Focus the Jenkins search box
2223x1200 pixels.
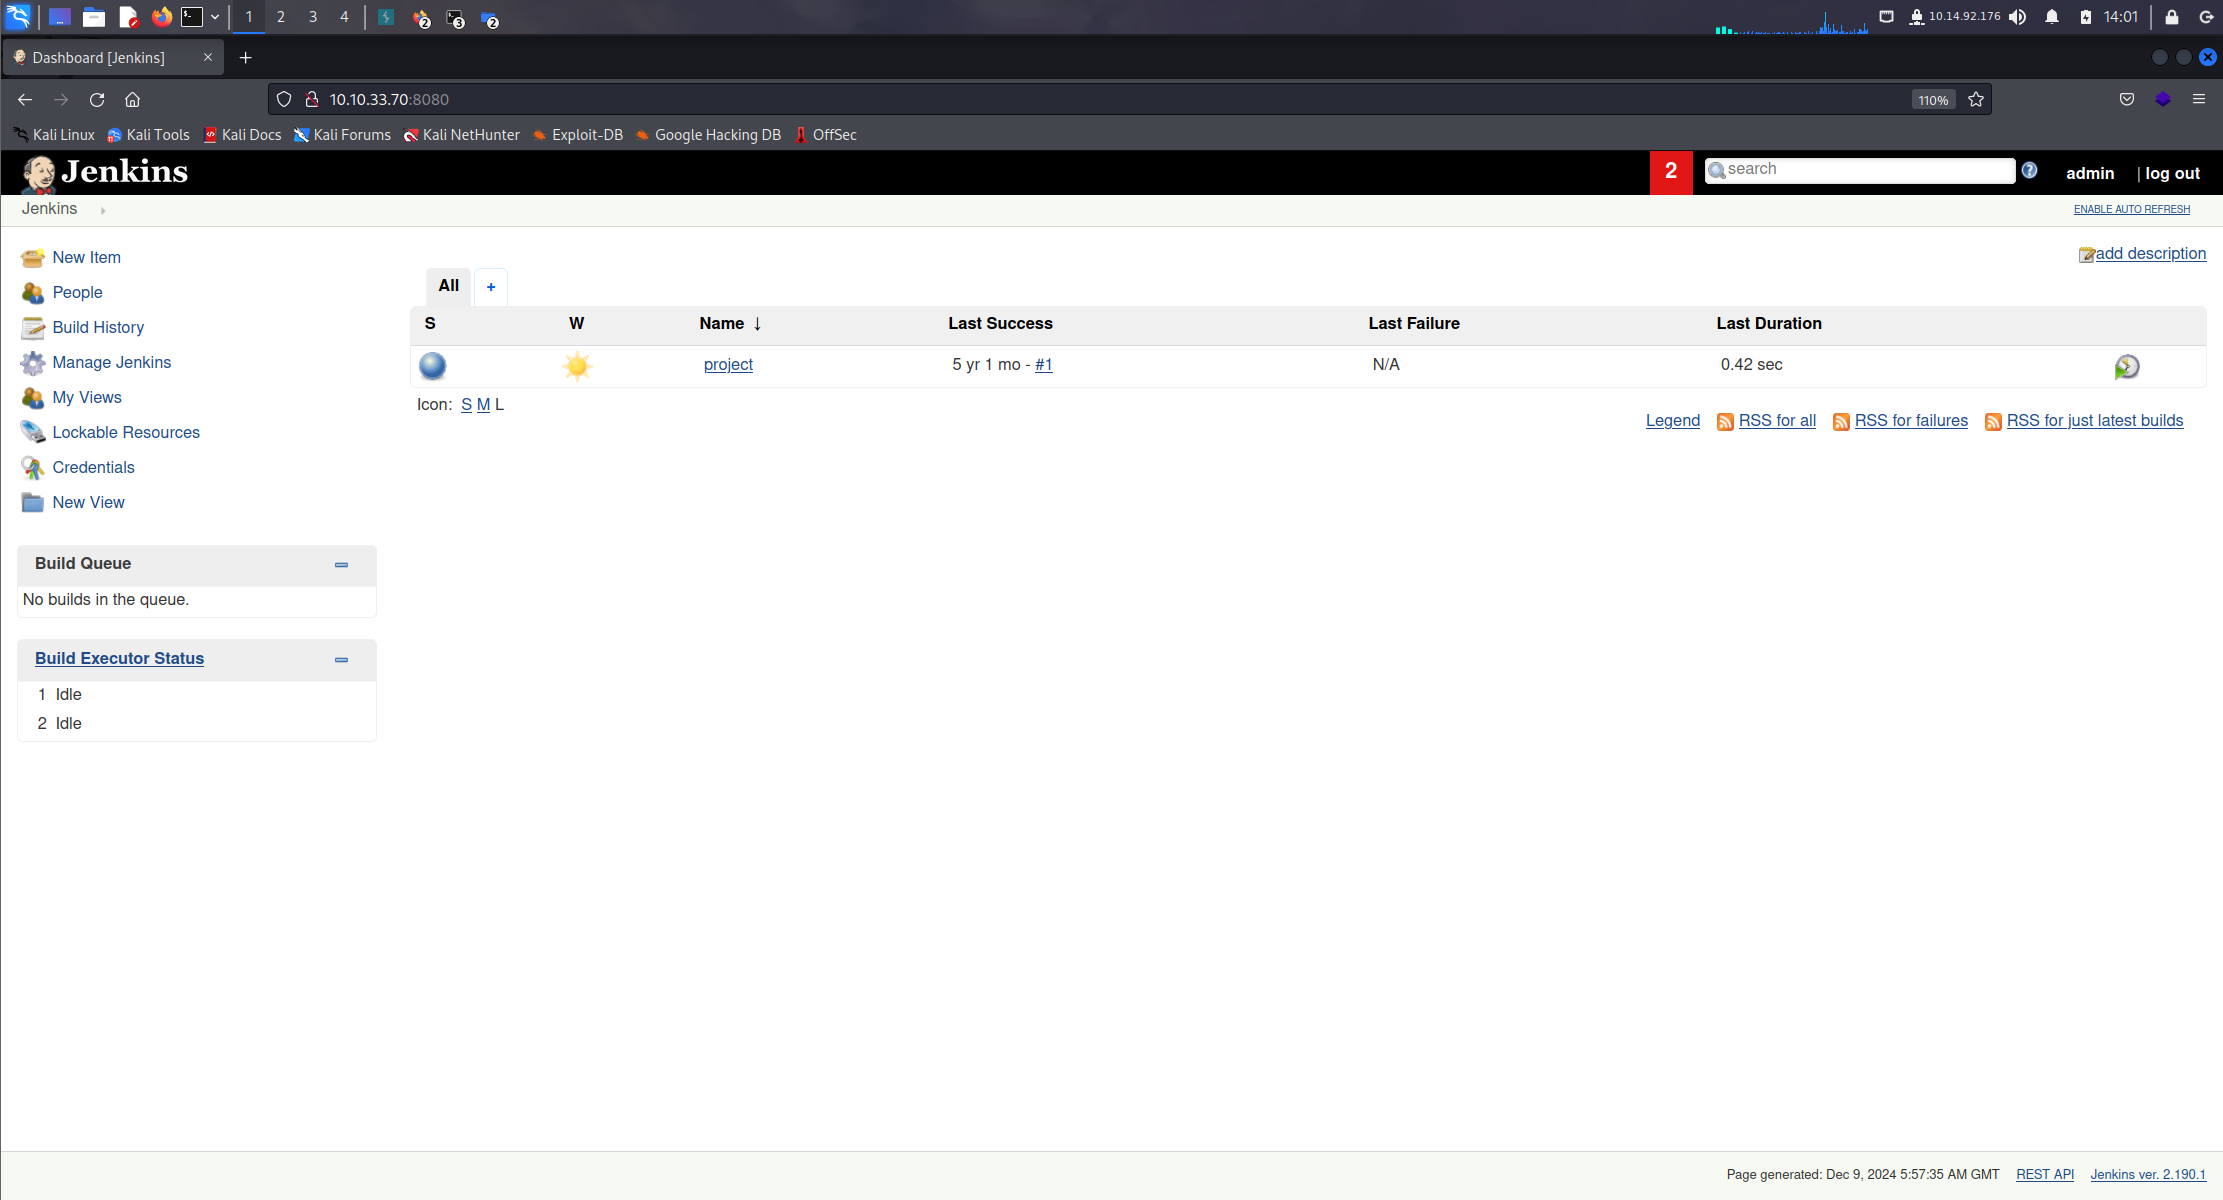(x=1865, y=170)
